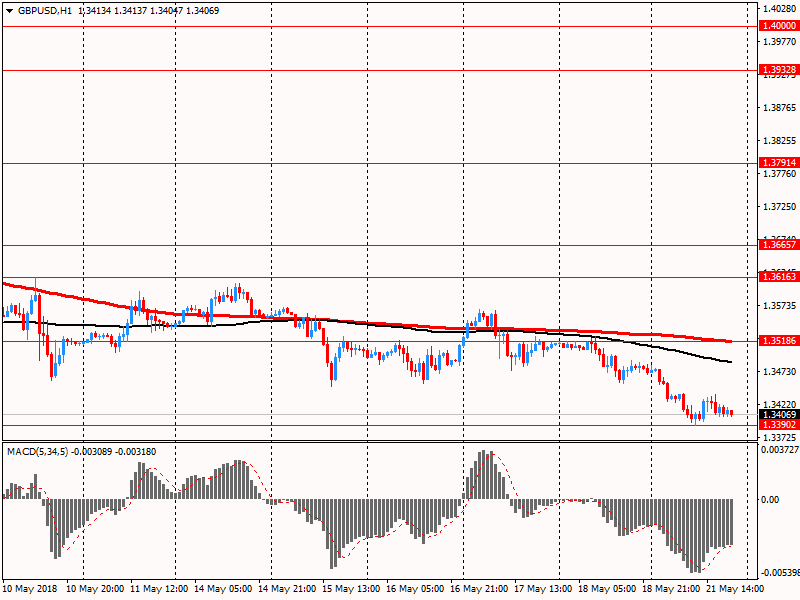800x600 pixels.
Task: Select the 1.36657 red price level label
Action: coord(779,245)
